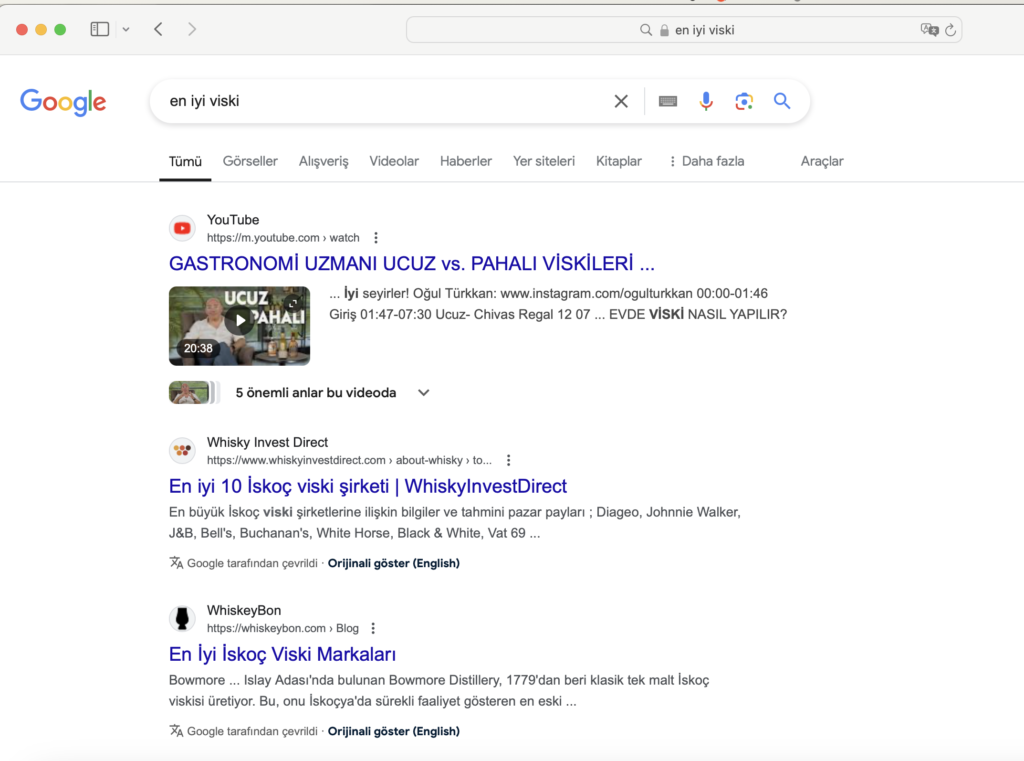The width and height of the screenshot is (1024, 761).
Task: Open the Araçlar tools button
Action: (x=822, y=161)
